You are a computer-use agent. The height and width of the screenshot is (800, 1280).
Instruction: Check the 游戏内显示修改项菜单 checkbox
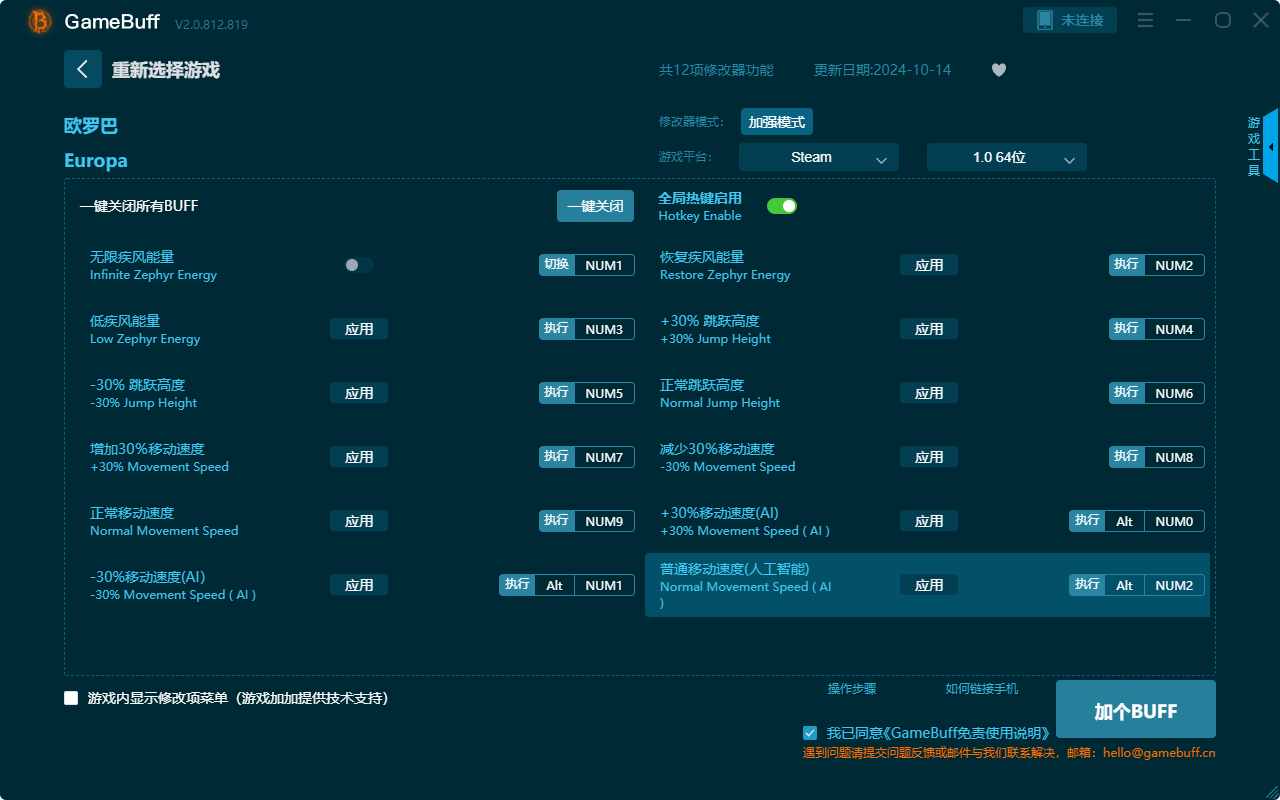71,698
